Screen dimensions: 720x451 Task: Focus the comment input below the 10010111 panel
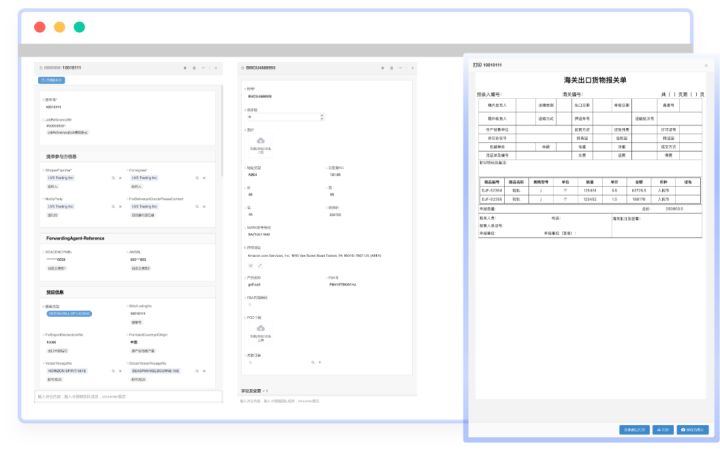tap(129, 396)
